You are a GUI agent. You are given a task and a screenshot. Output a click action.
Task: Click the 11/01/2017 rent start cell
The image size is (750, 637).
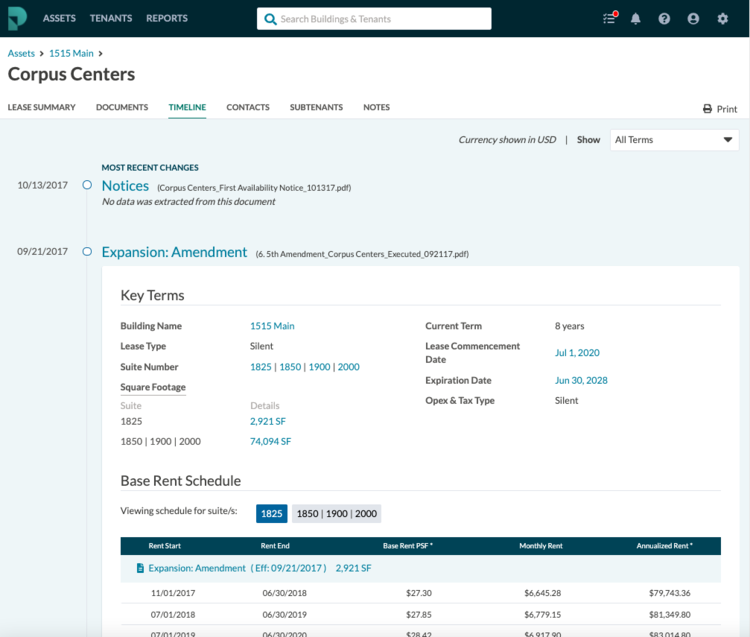pyautogui.click(x=173, y=593)
